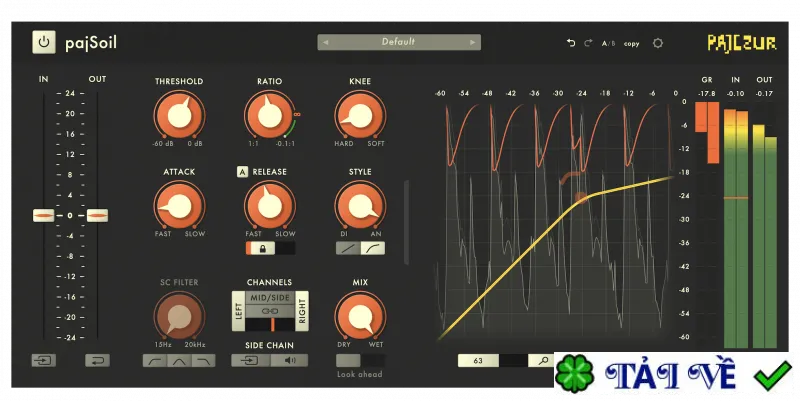The image size is (800, 401).
Task: Click the channels balance slider bar
Action: (270, 324)
